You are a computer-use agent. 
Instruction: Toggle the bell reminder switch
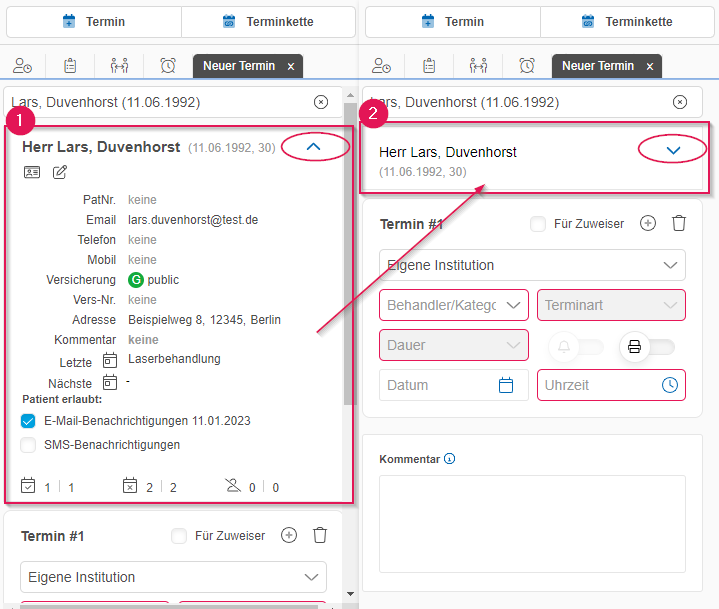[x=577, y=346]
